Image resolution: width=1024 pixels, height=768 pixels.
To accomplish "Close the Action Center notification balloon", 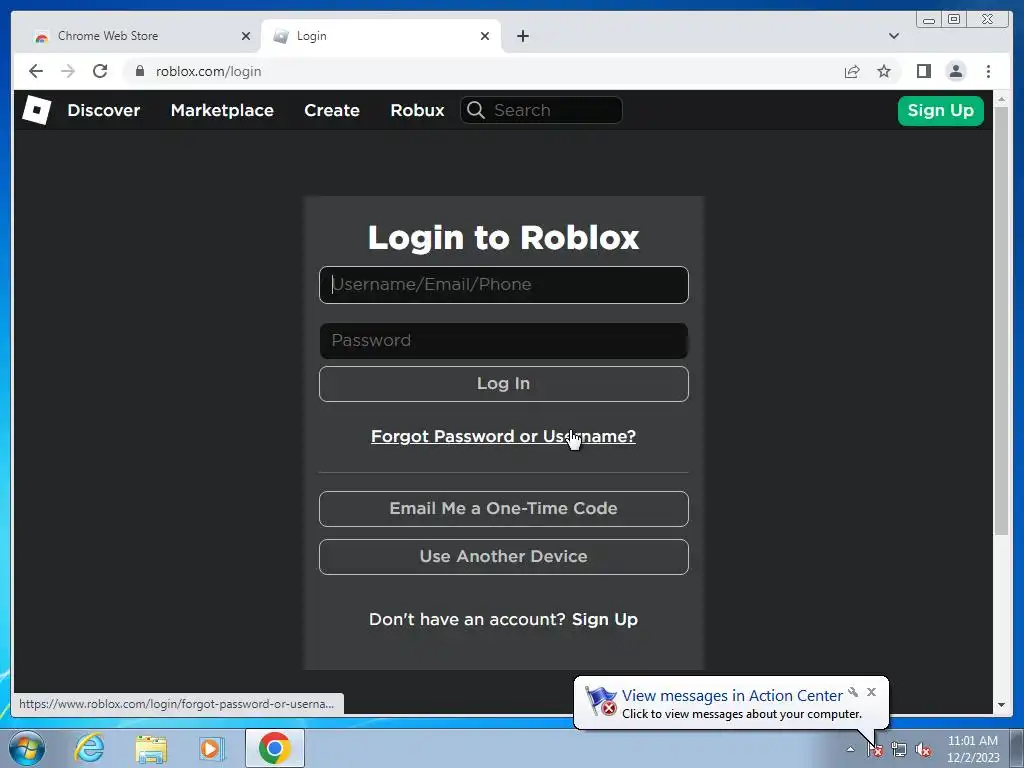I will point(871,692).
